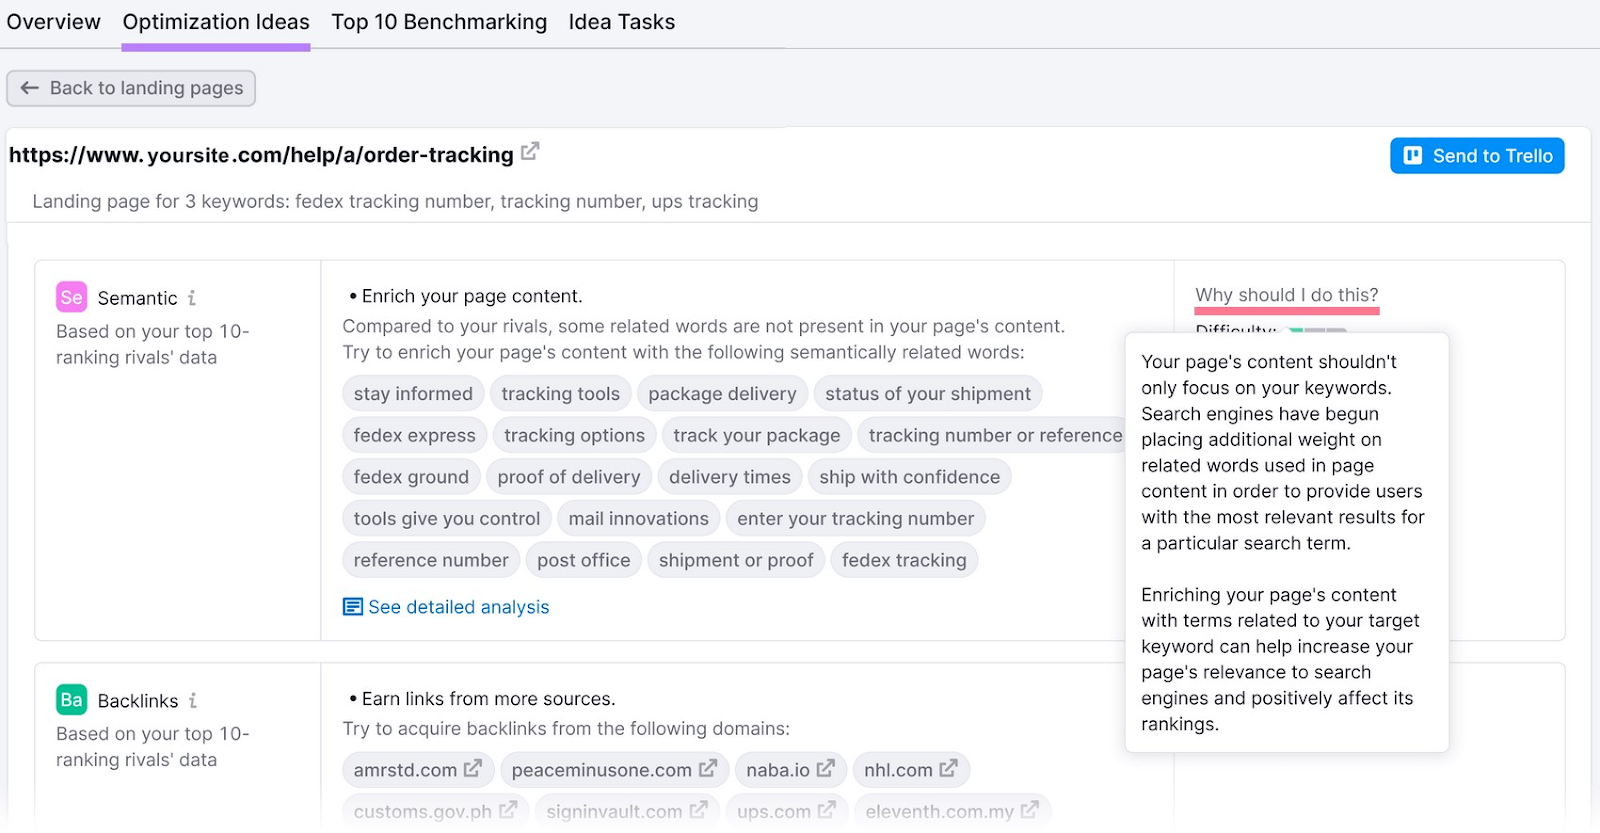Open peaceminusone.com via its external link icon
This screenshot has width=1600, height=833.
tap(711, 768)
